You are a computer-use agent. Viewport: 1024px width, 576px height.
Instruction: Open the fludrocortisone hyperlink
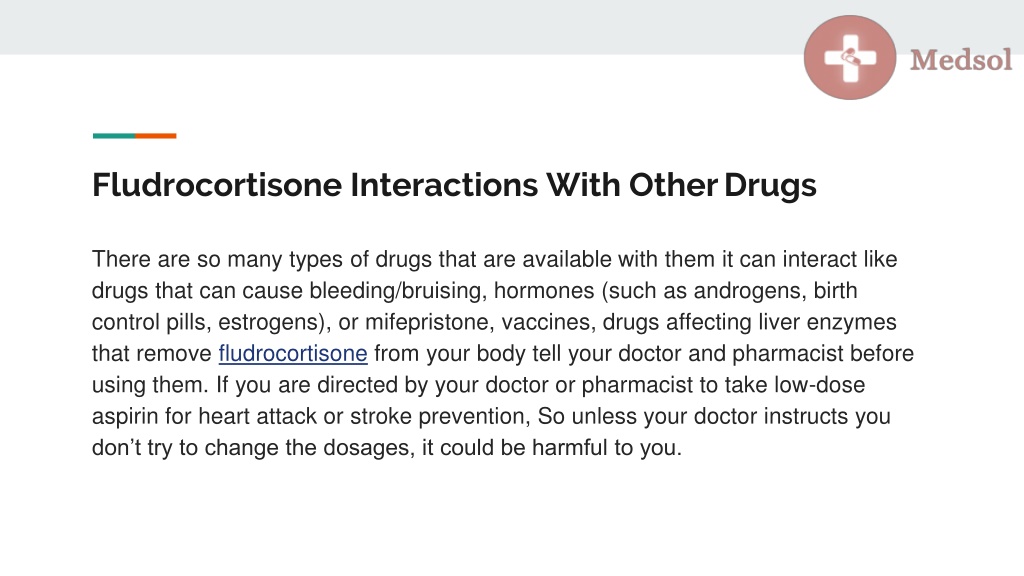(293, 353)
